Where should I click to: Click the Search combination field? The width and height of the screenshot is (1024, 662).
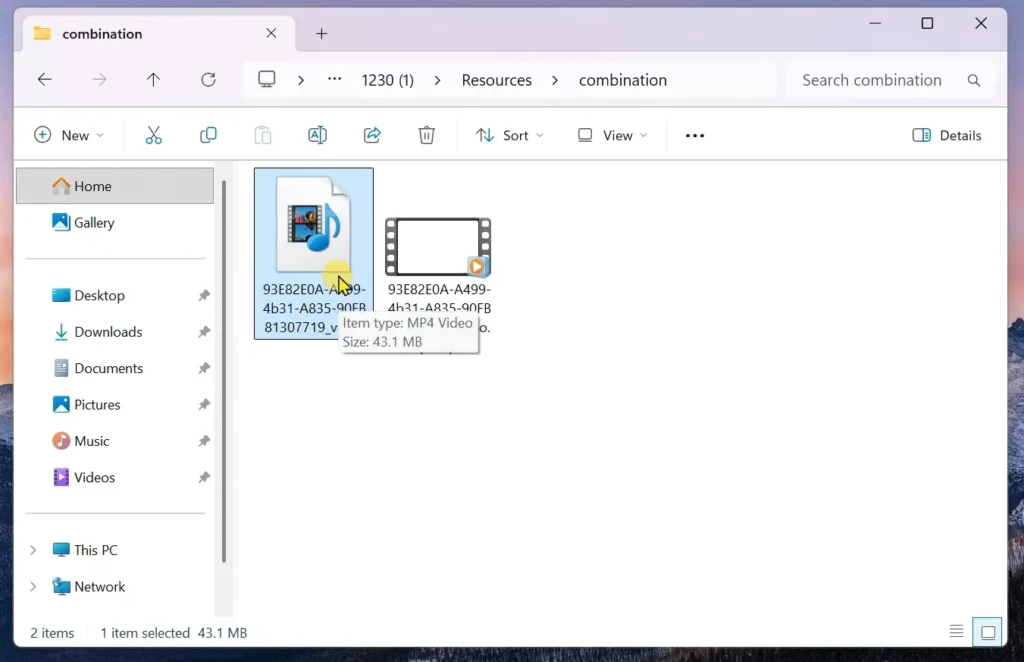coord(880,80)
